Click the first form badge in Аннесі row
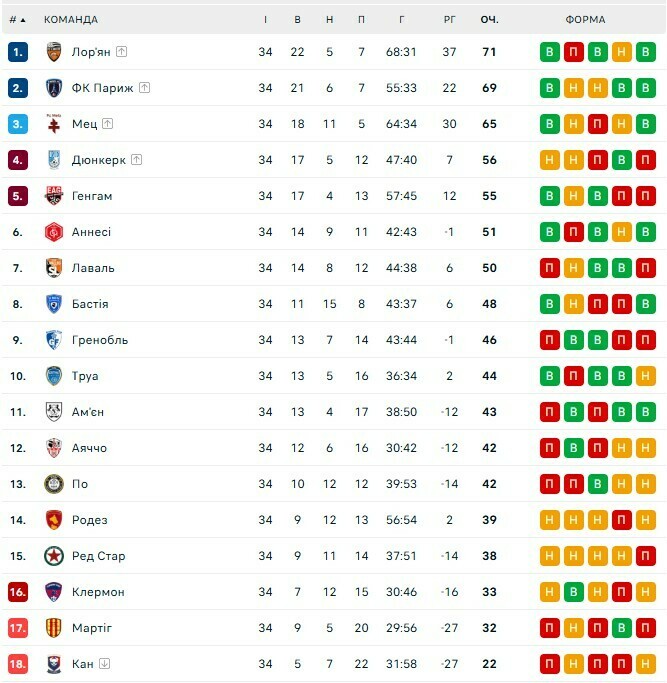This screenshot has height=683, width=667. 549,232
